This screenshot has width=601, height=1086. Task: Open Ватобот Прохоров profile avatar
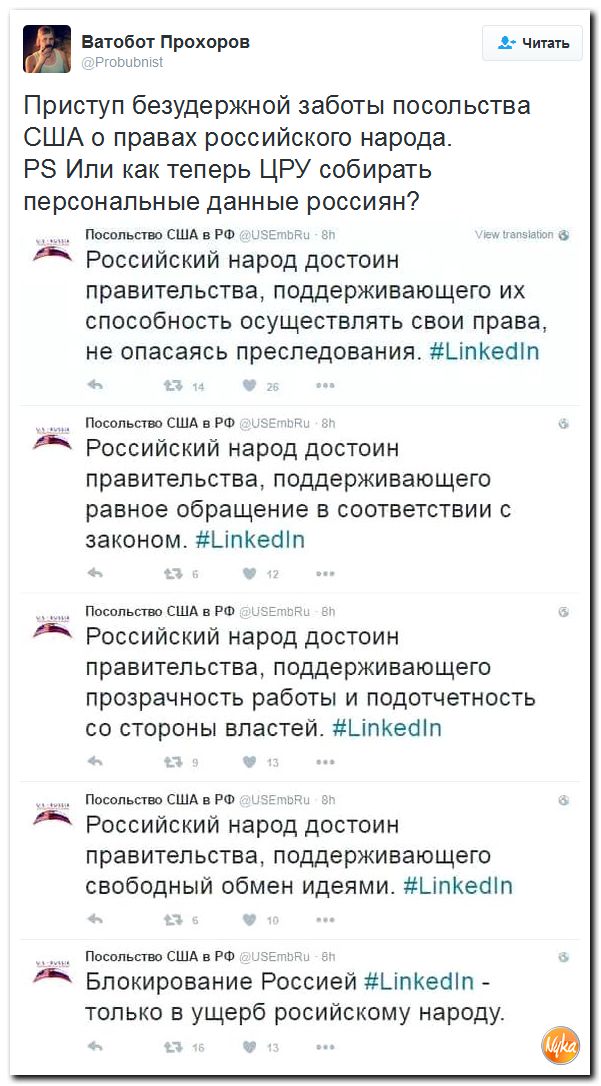point(47,48)
